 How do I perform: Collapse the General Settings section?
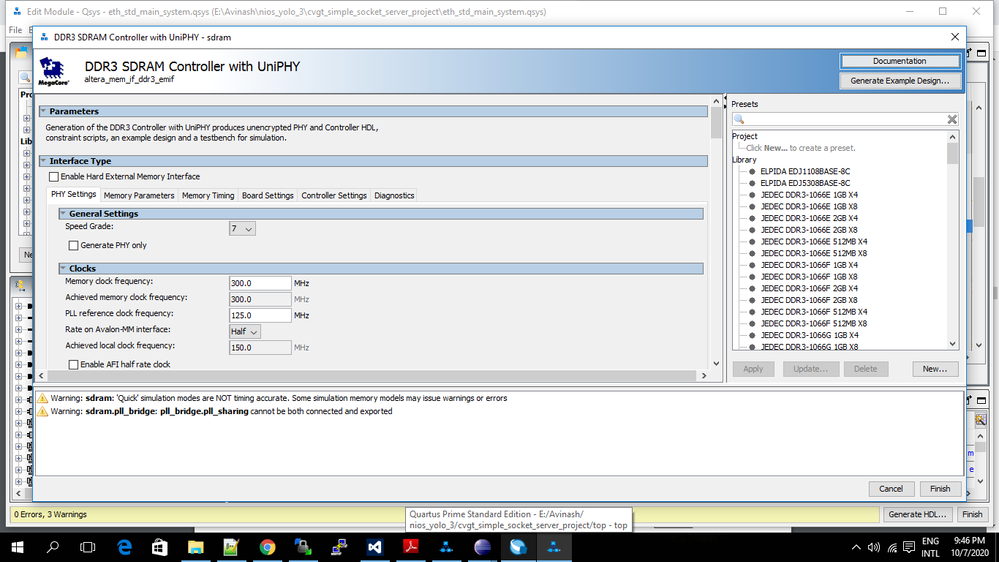tap(63, 214)
